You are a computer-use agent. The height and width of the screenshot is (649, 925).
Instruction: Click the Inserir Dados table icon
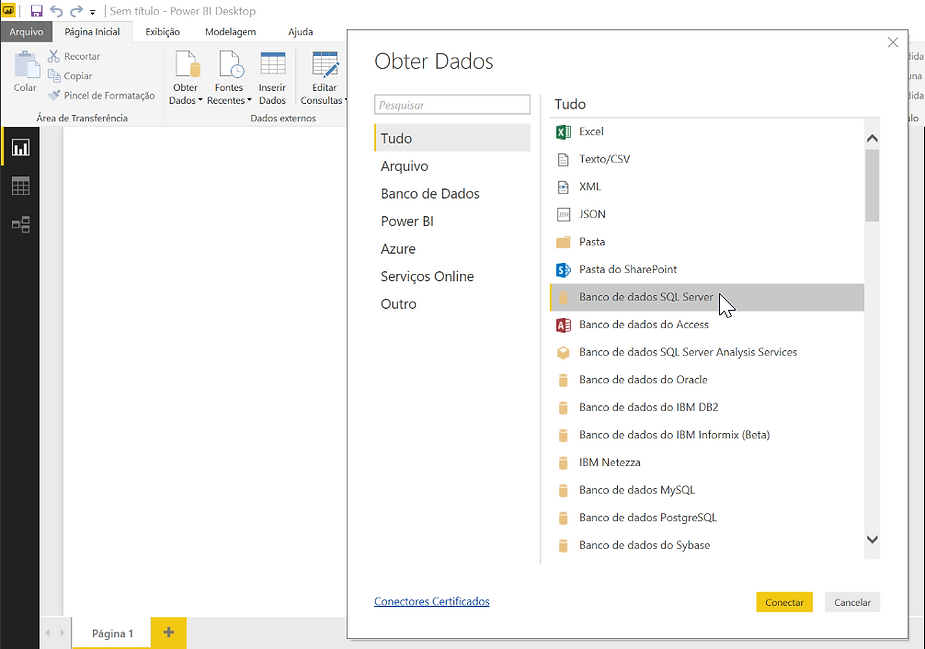(273, 63)
